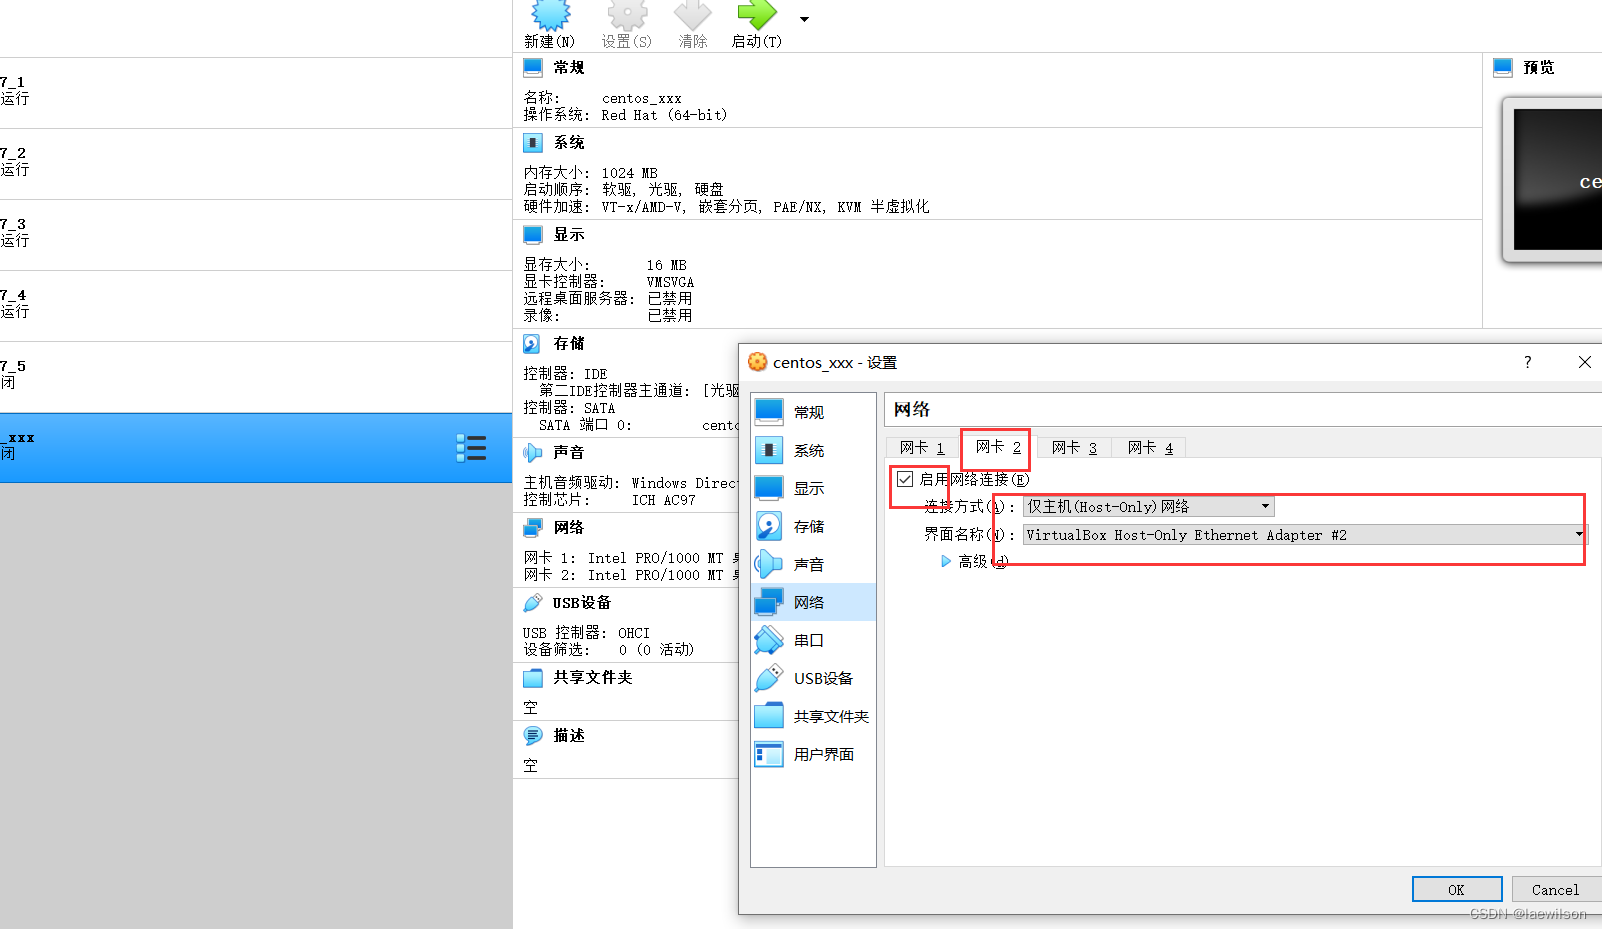The image size is (1602, 929).
Task: Toggle 启用网络连接 checkbox
Action: click(905, 479)
